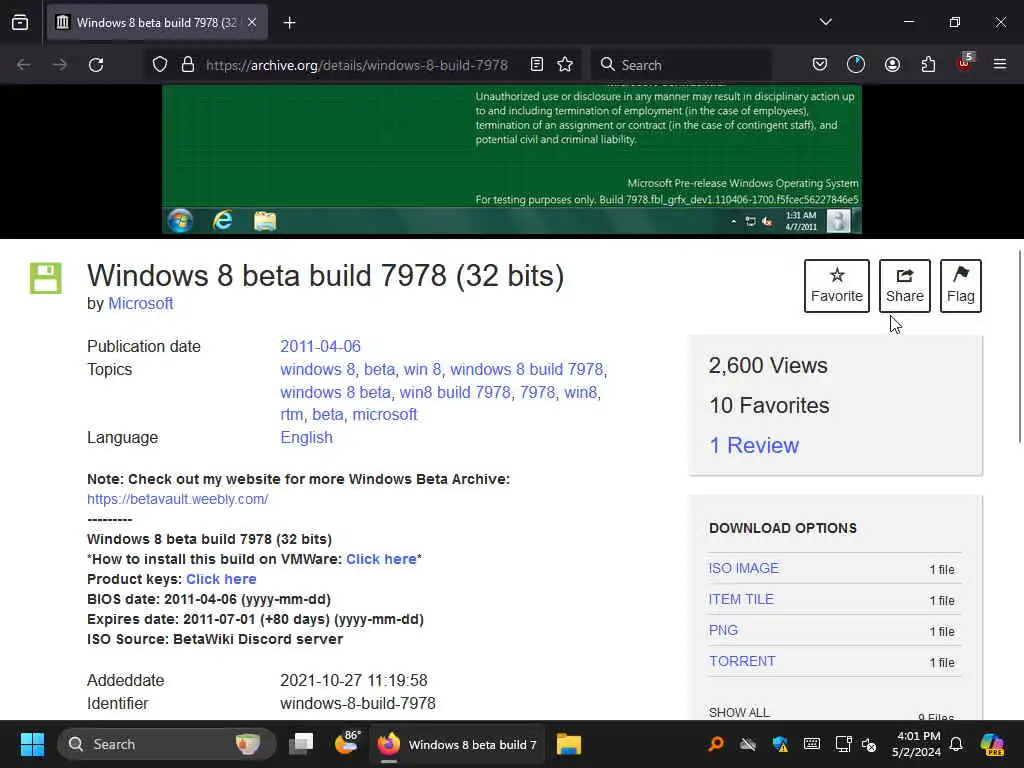Flag this archive item

click(x=961, y=286)
